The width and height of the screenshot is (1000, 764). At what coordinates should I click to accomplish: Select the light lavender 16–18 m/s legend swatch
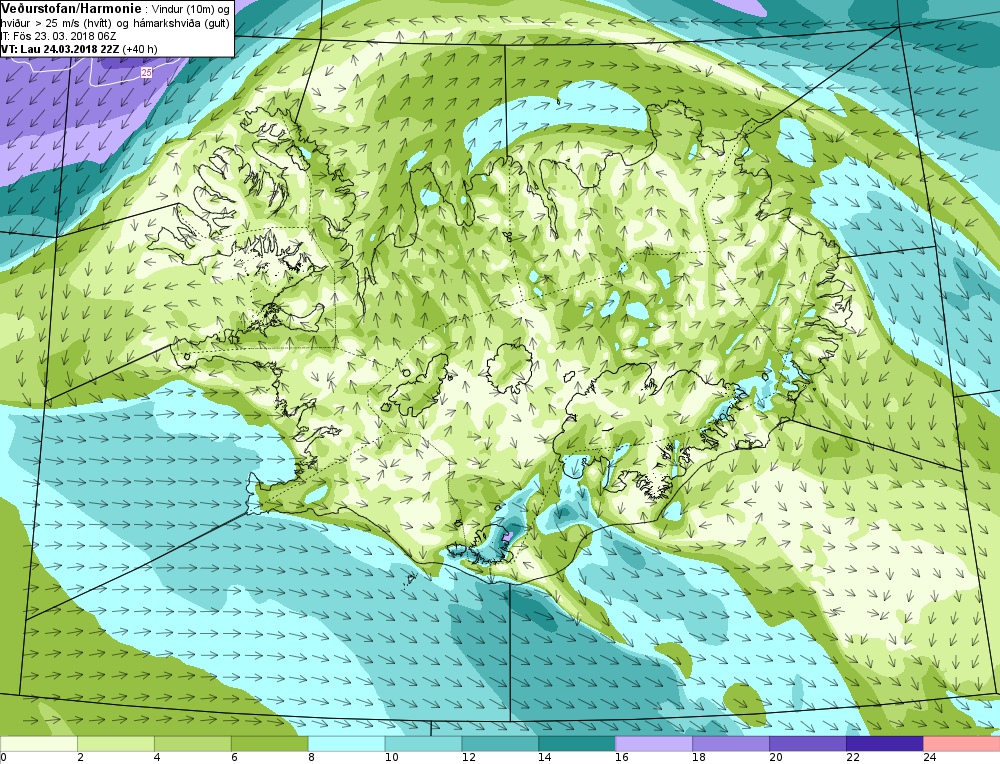(654, 744)
